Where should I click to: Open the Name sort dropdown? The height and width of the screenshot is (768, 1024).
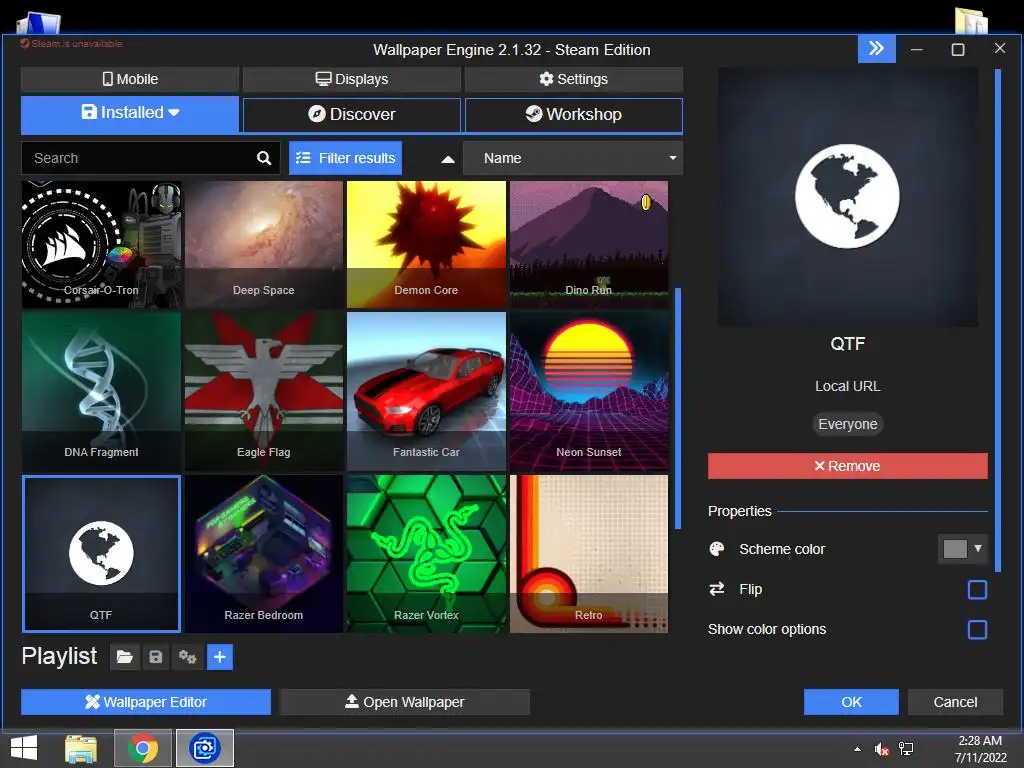(573, 158)
